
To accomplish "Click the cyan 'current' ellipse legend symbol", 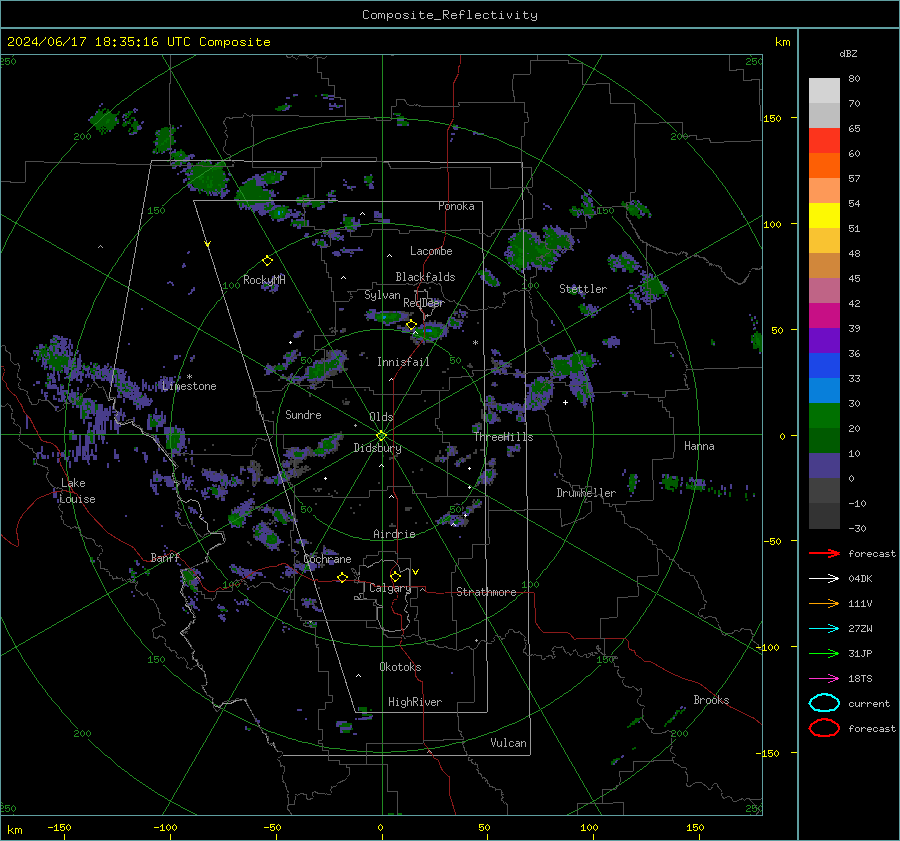I will (824, 703).
